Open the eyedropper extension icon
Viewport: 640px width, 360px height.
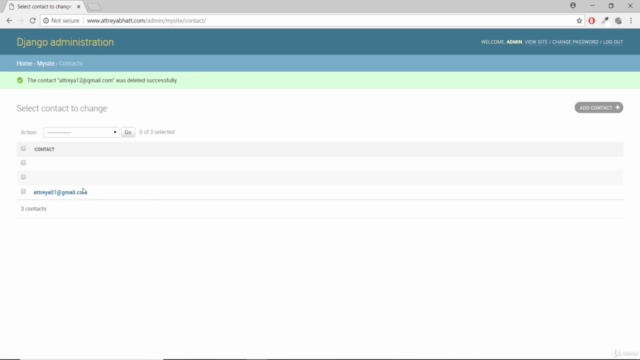605,20
